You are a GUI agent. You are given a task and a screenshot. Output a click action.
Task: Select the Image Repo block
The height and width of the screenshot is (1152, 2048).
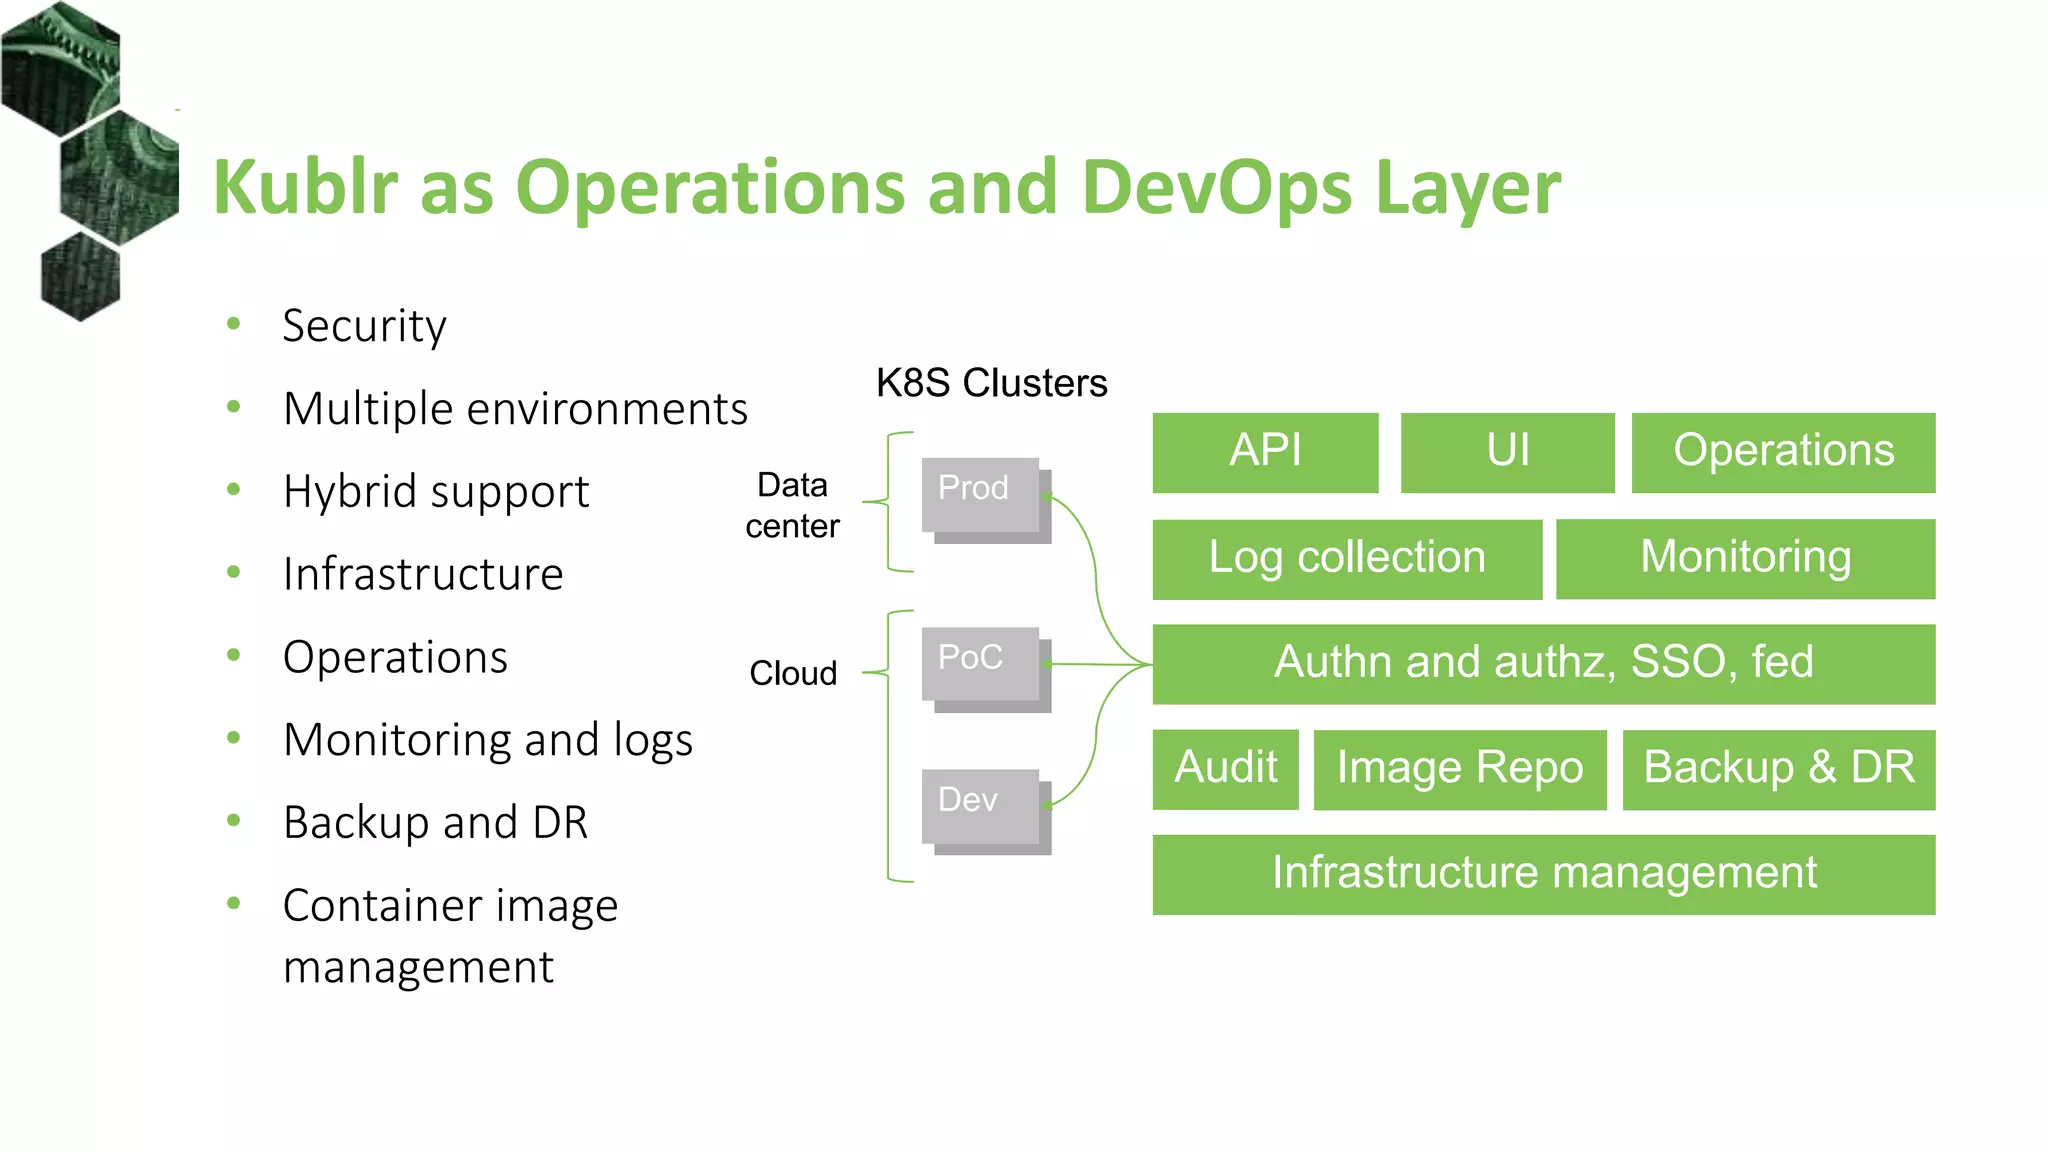pos(1459,769)
